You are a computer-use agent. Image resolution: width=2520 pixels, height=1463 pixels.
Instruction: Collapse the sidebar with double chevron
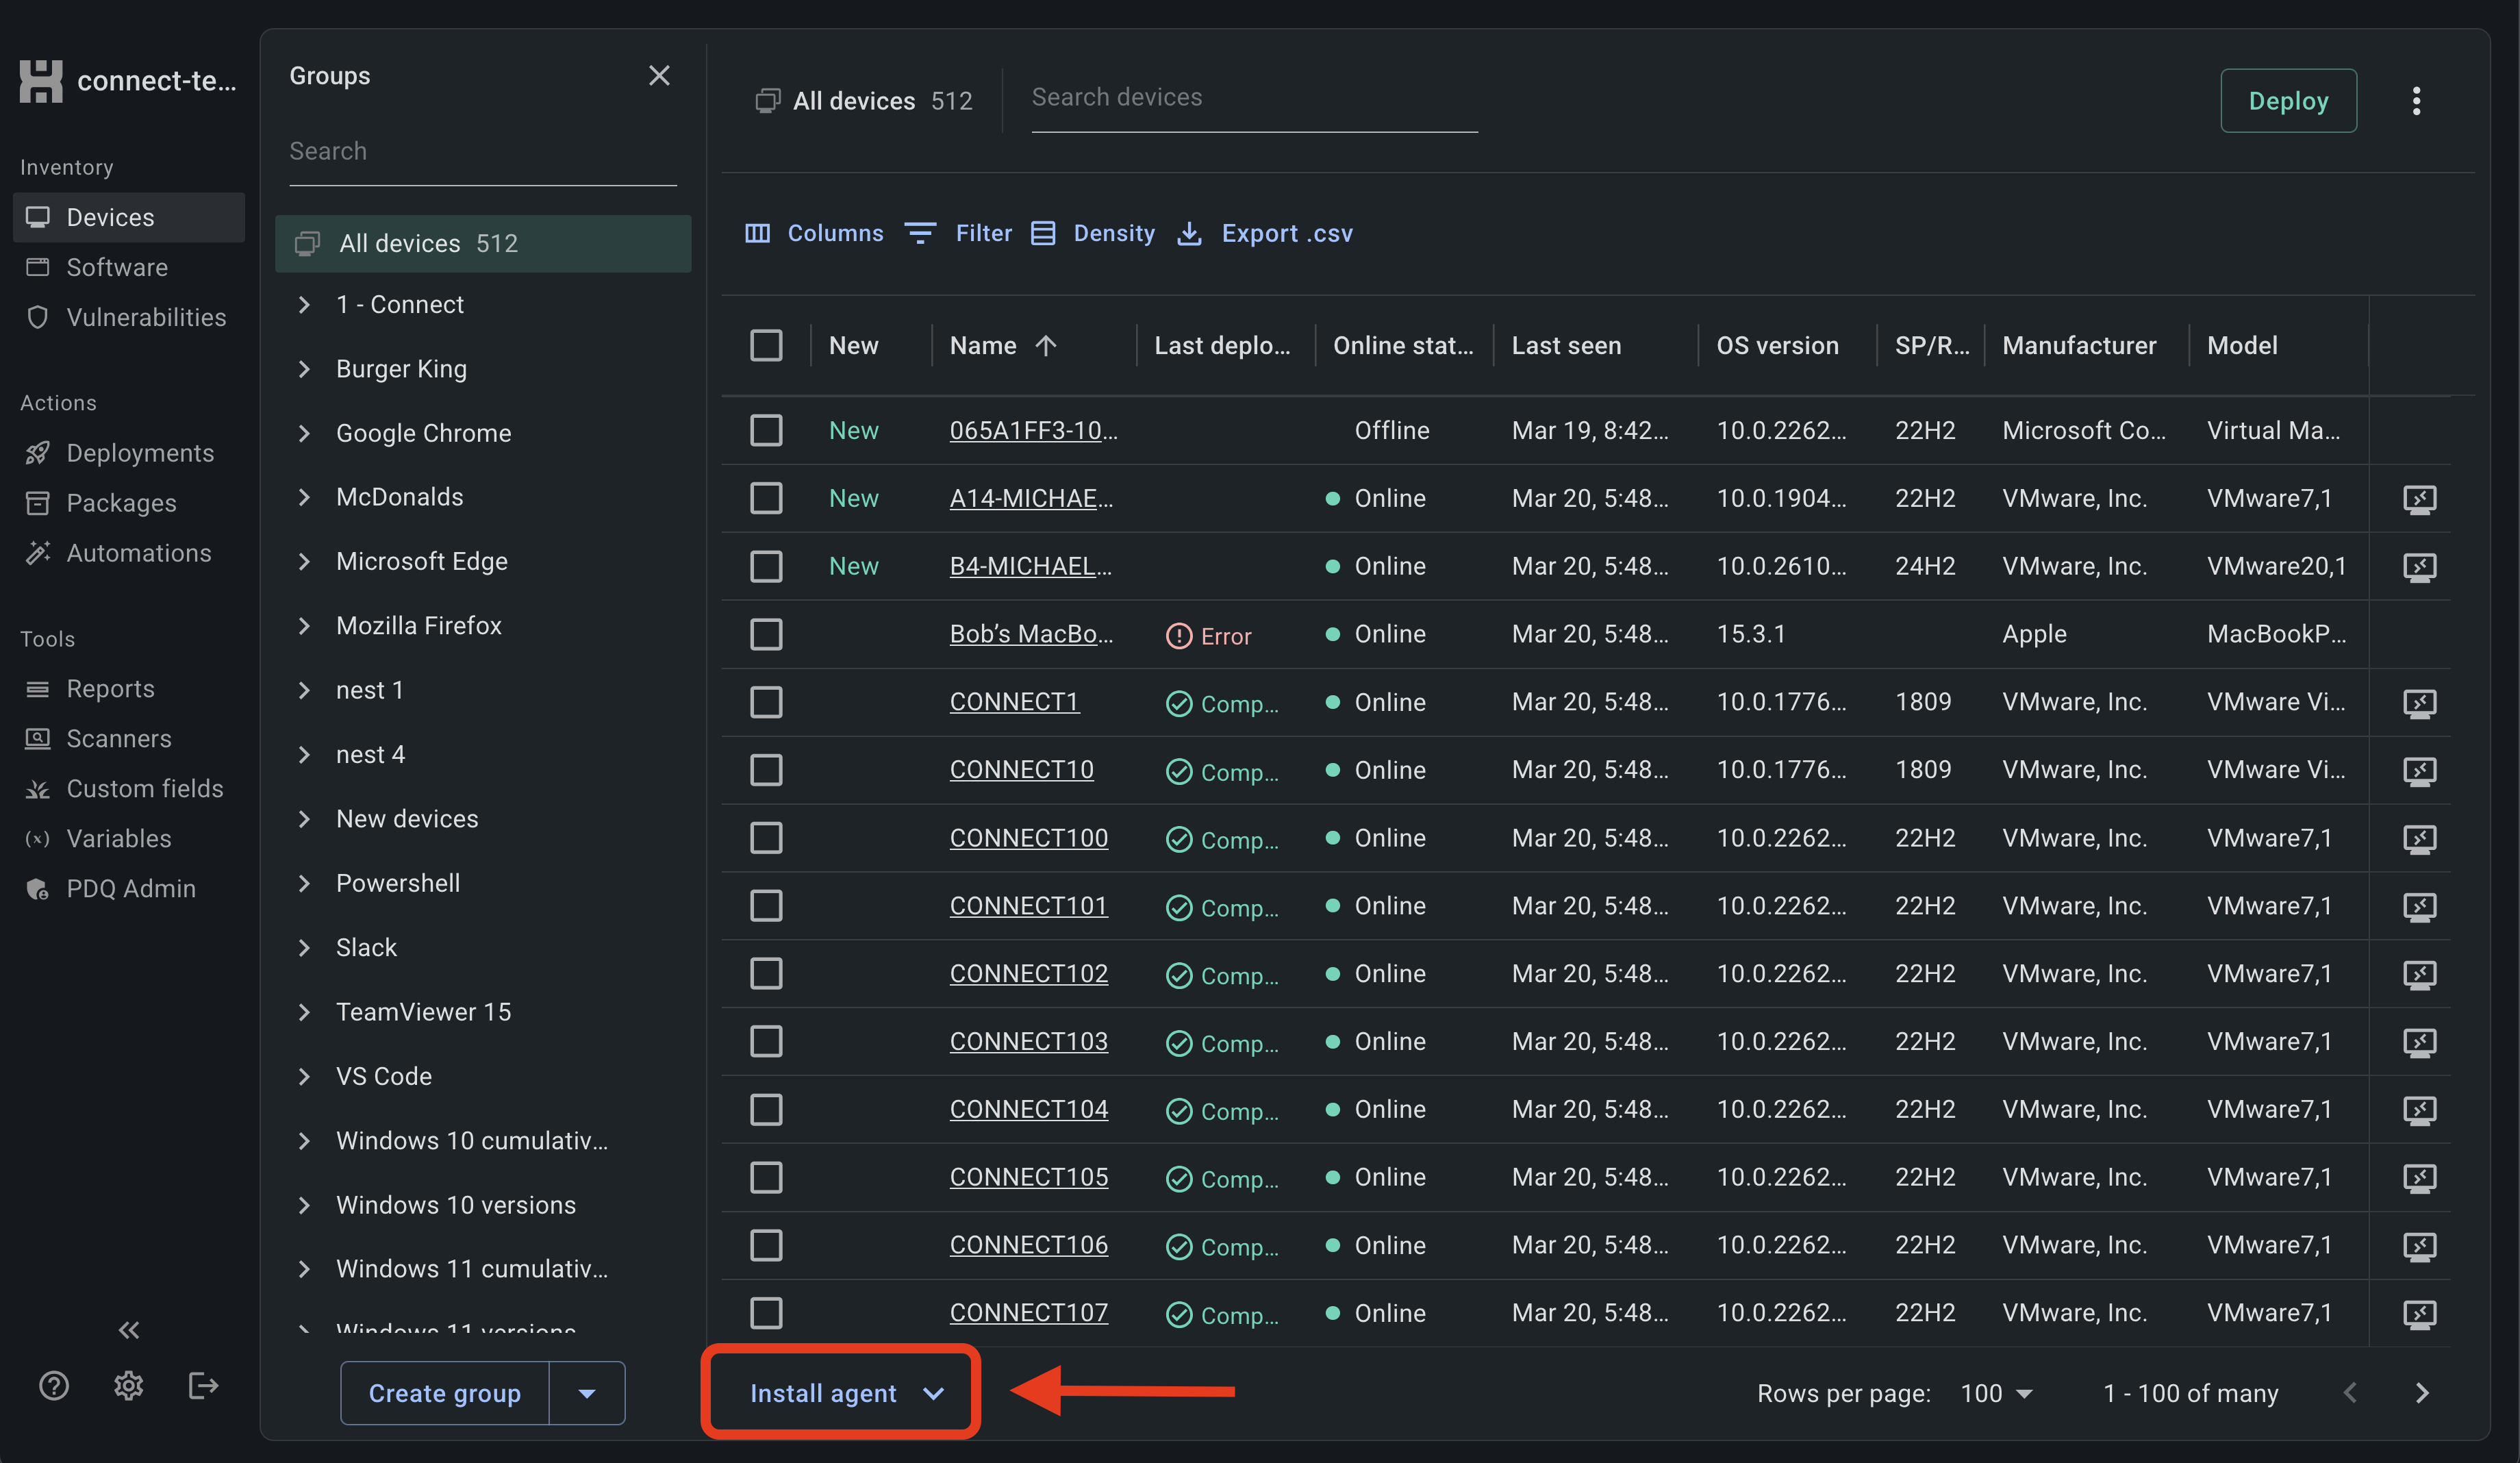(129, 1330)
